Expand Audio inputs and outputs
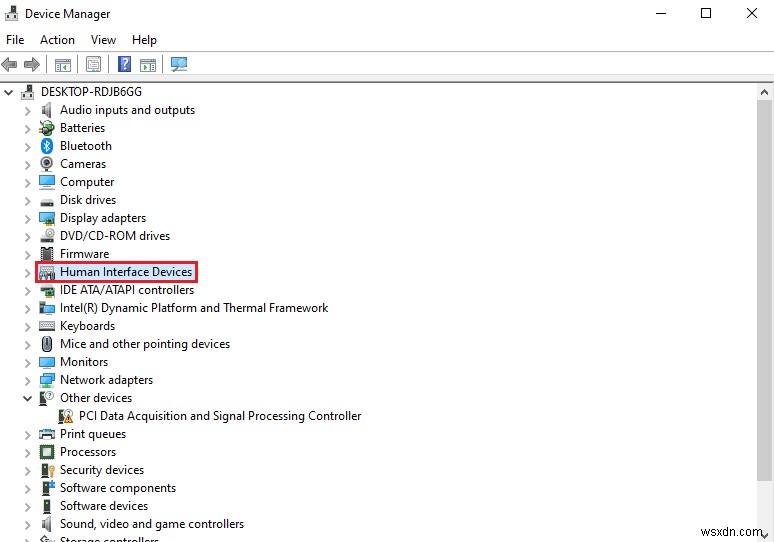This screenshot has width=774, height=542. 28,111
